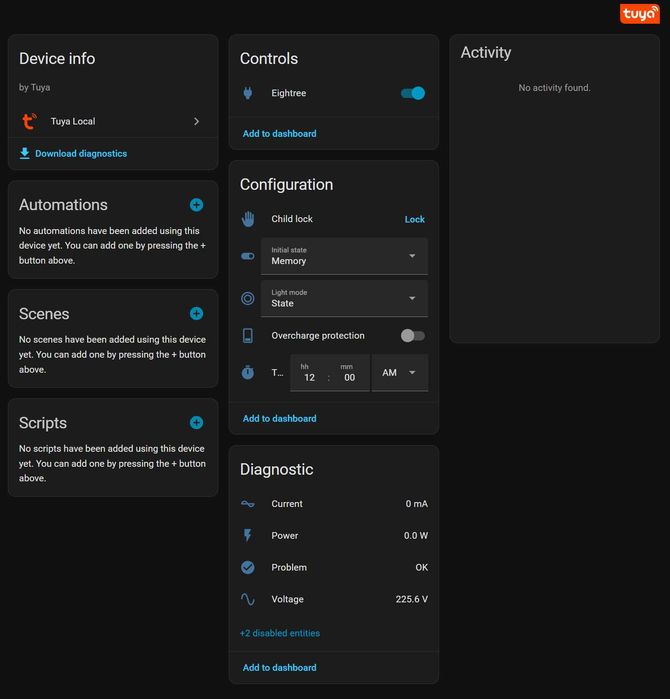This screenshot has width=670, height=699.
Task: Open the Initial state dropdown
Action: point(345,256)
